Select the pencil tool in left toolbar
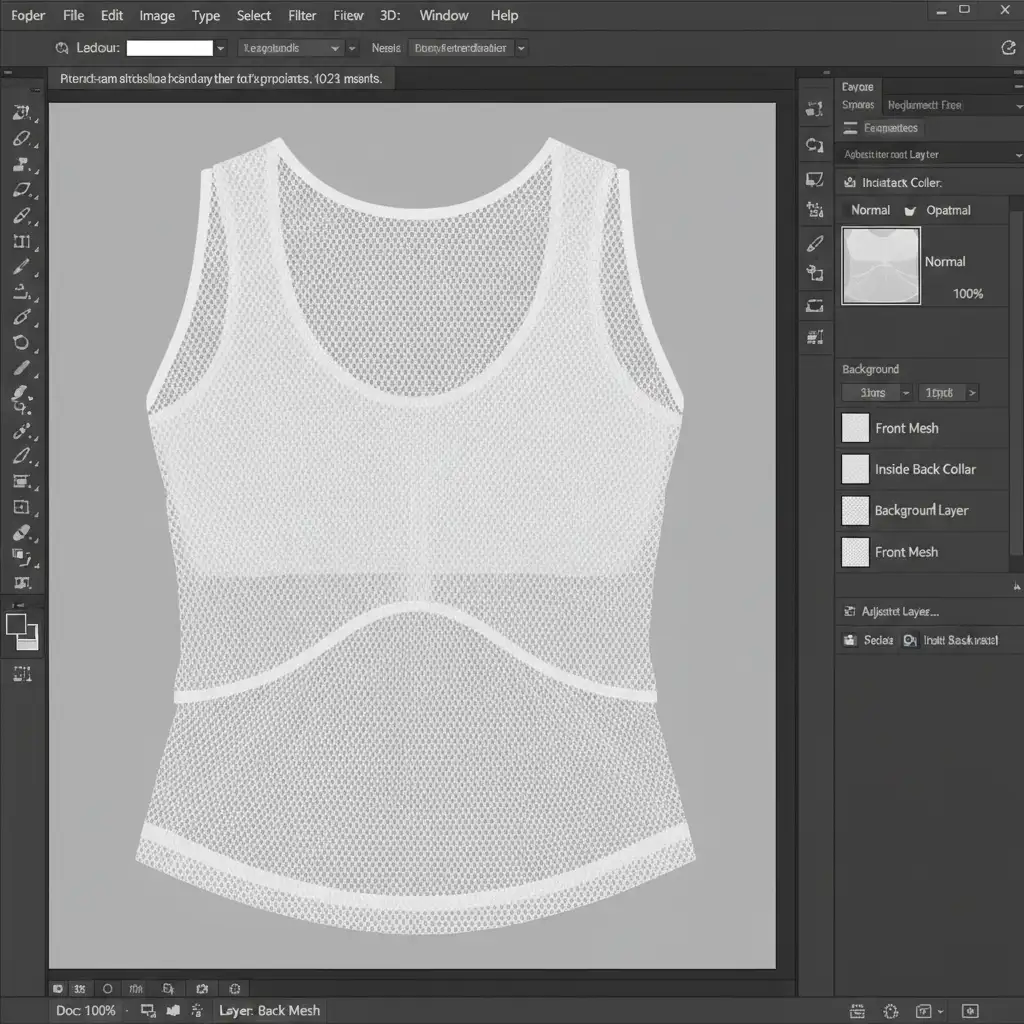This screenshot has height=1024, width=1024. 22,267
